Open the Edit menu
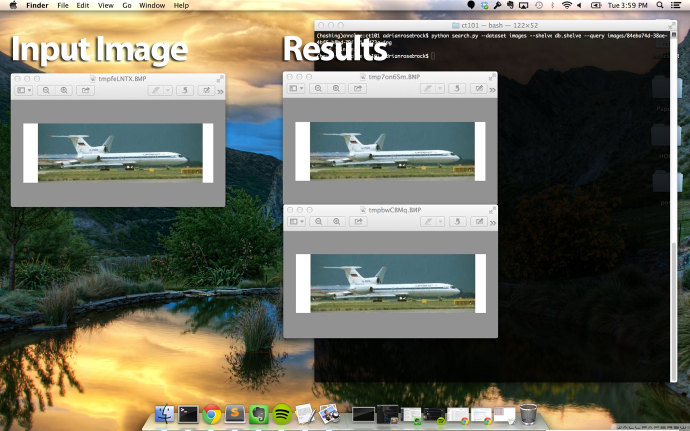This screenshot has height=431, width=690. pos(83,5)
